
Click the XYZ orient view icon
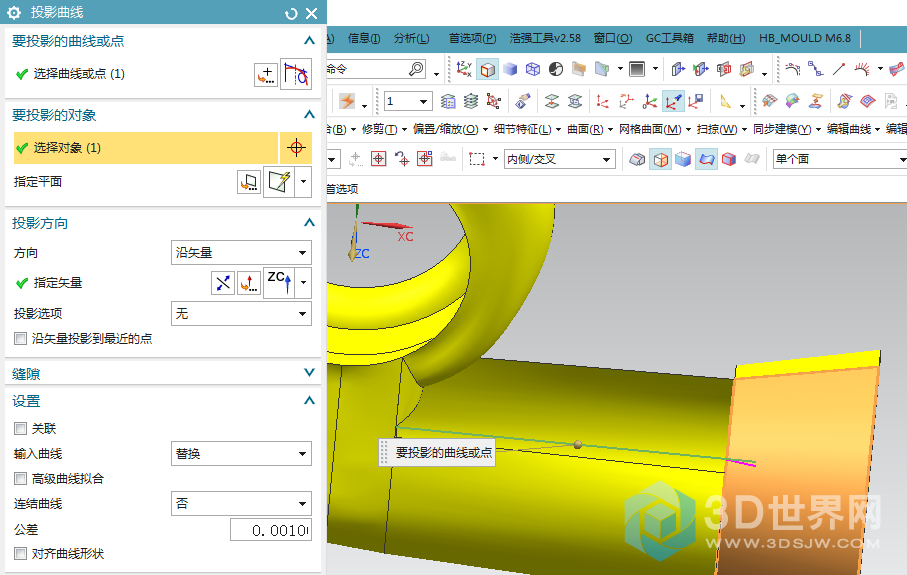coord(464,69)
